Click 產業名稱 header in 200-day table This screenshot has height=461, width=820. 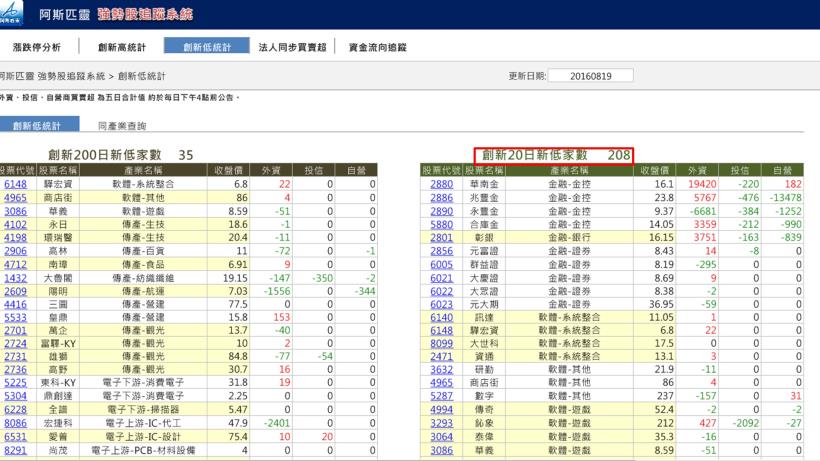pos(143,170)
